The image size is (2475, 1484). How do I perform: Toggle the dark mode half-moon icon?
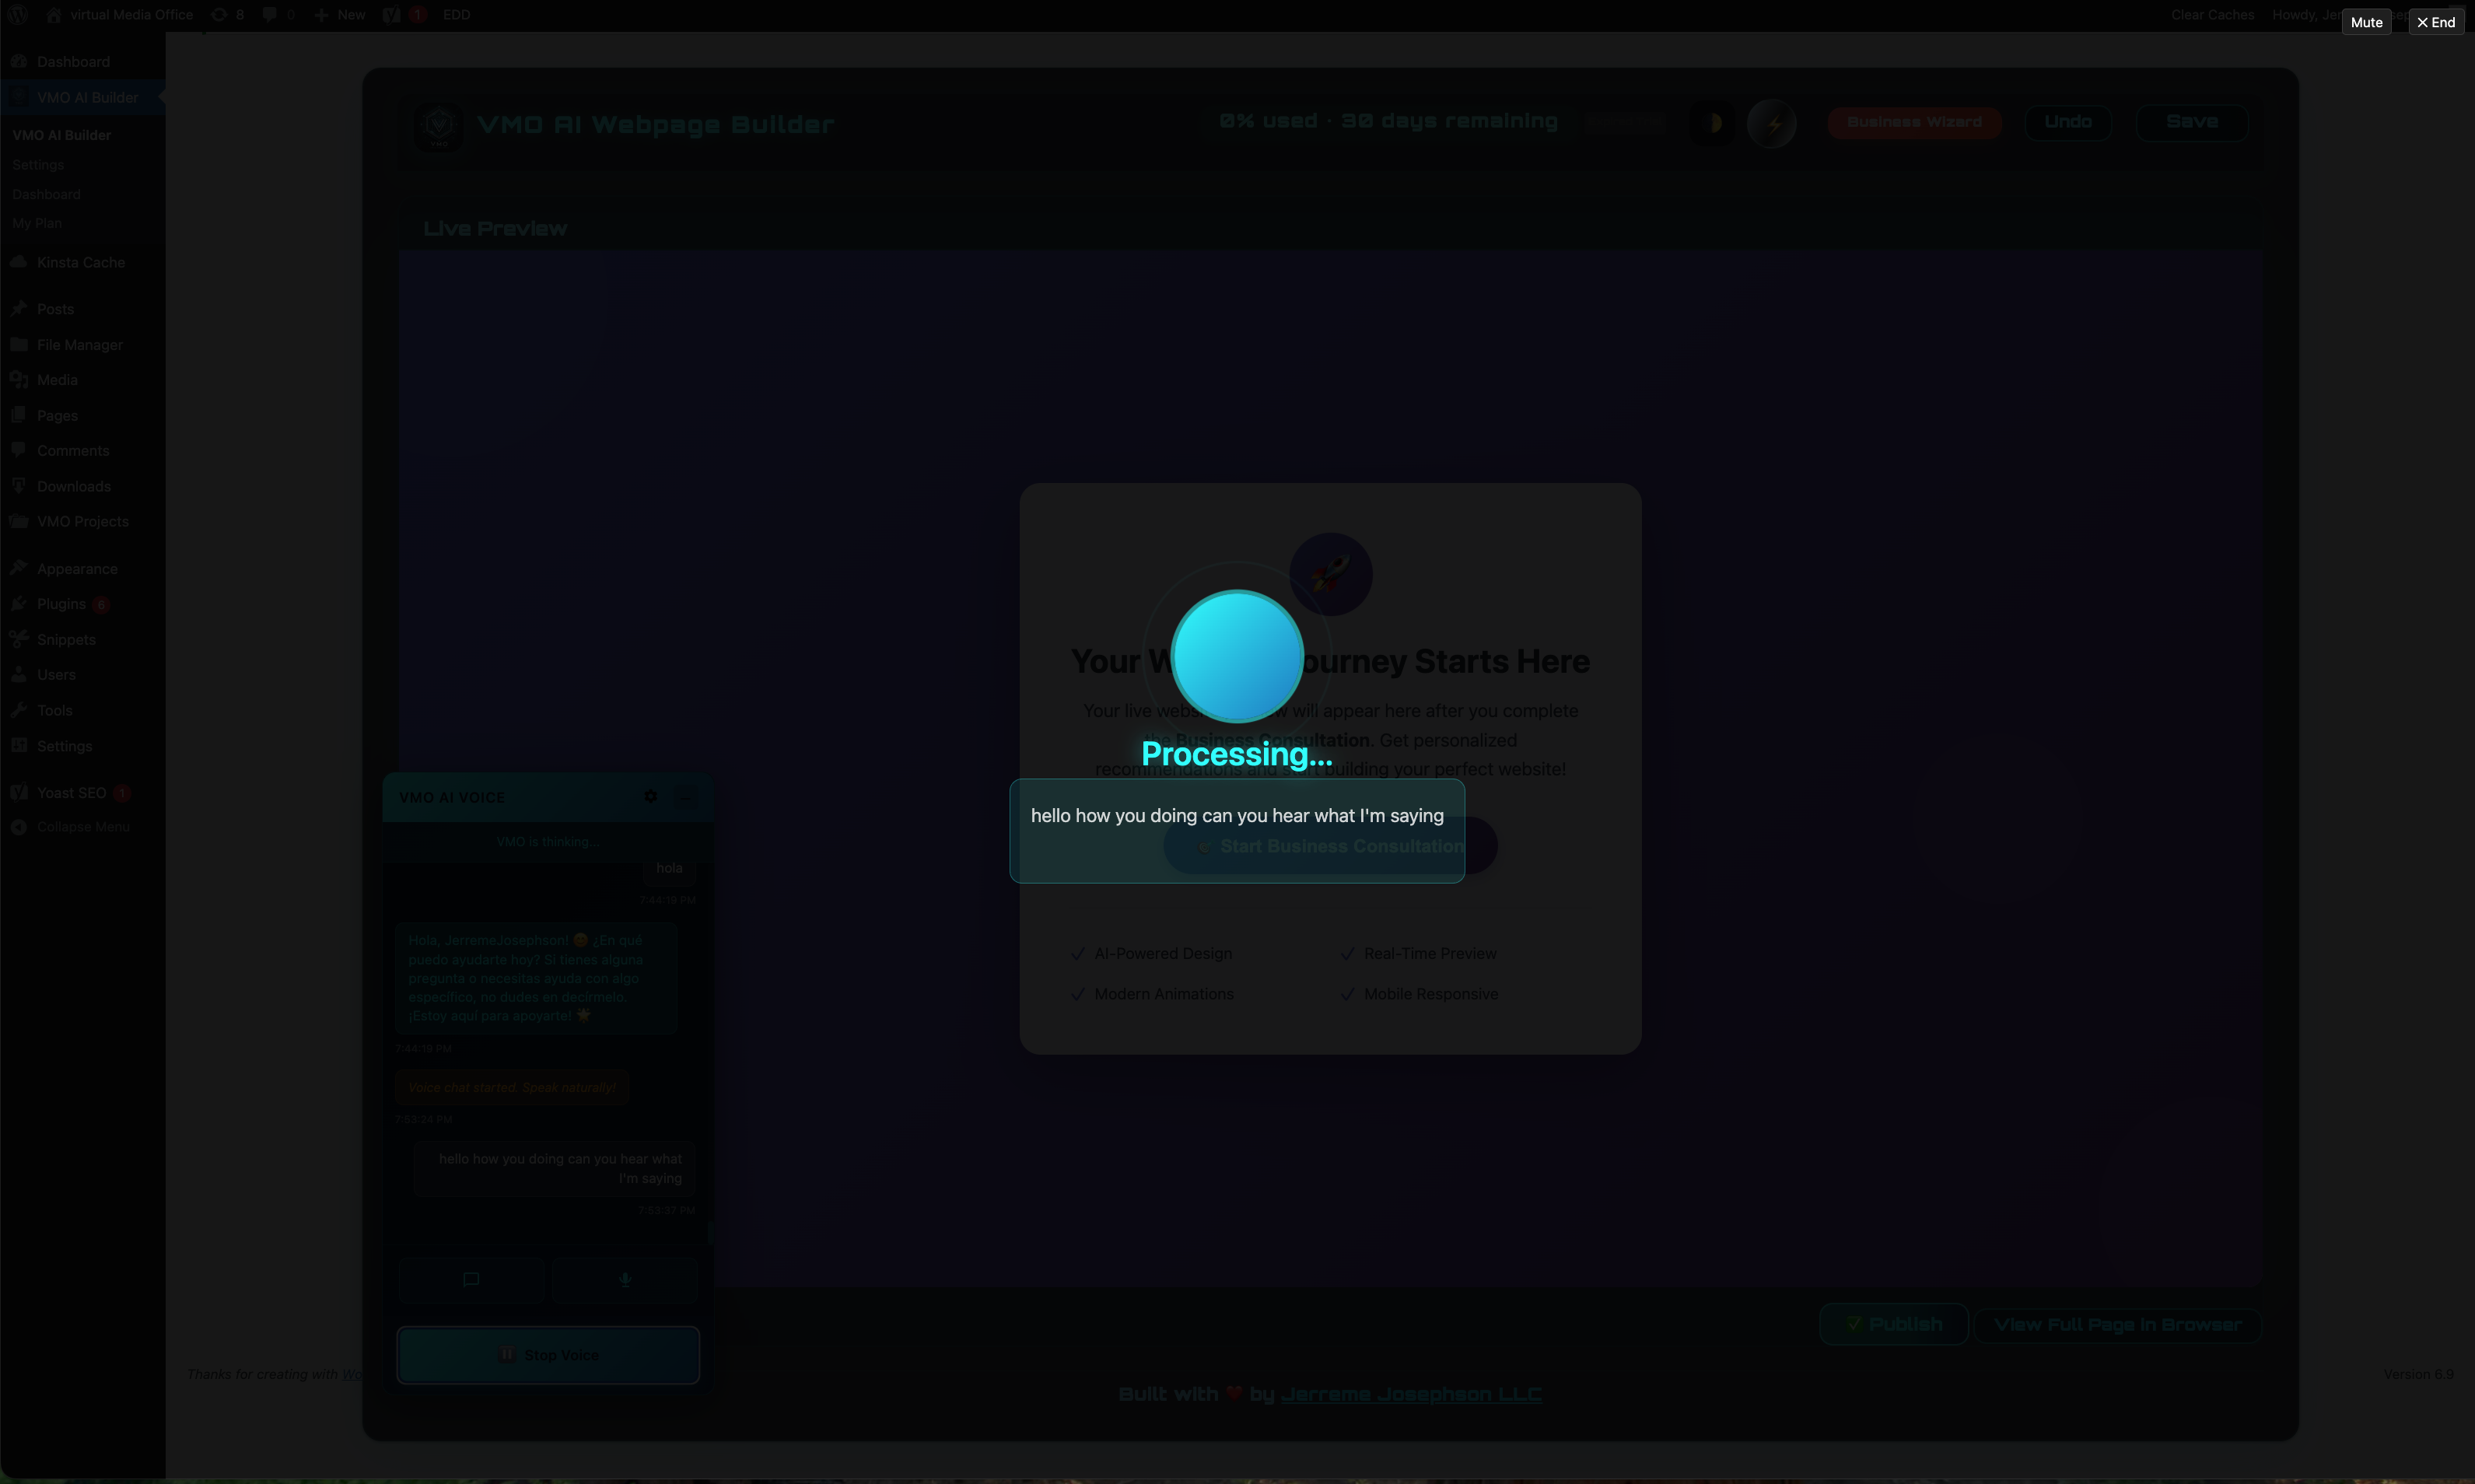pos(1713,123)
